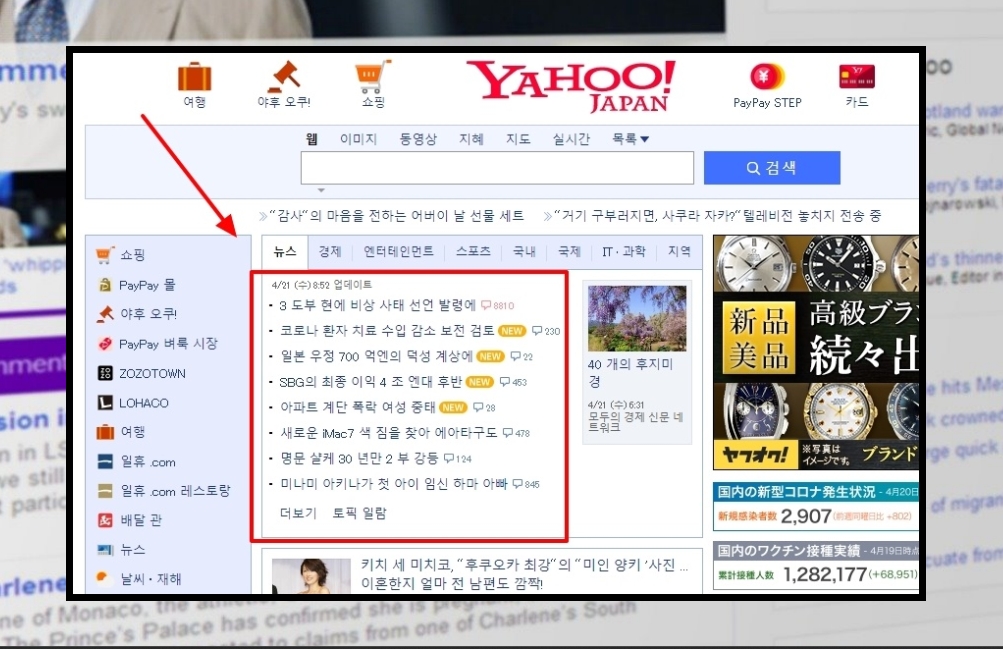Click comment icon beside 미나미 아키나가 headline
This screenshot has width=1003, height=649.
pos(517,484)
